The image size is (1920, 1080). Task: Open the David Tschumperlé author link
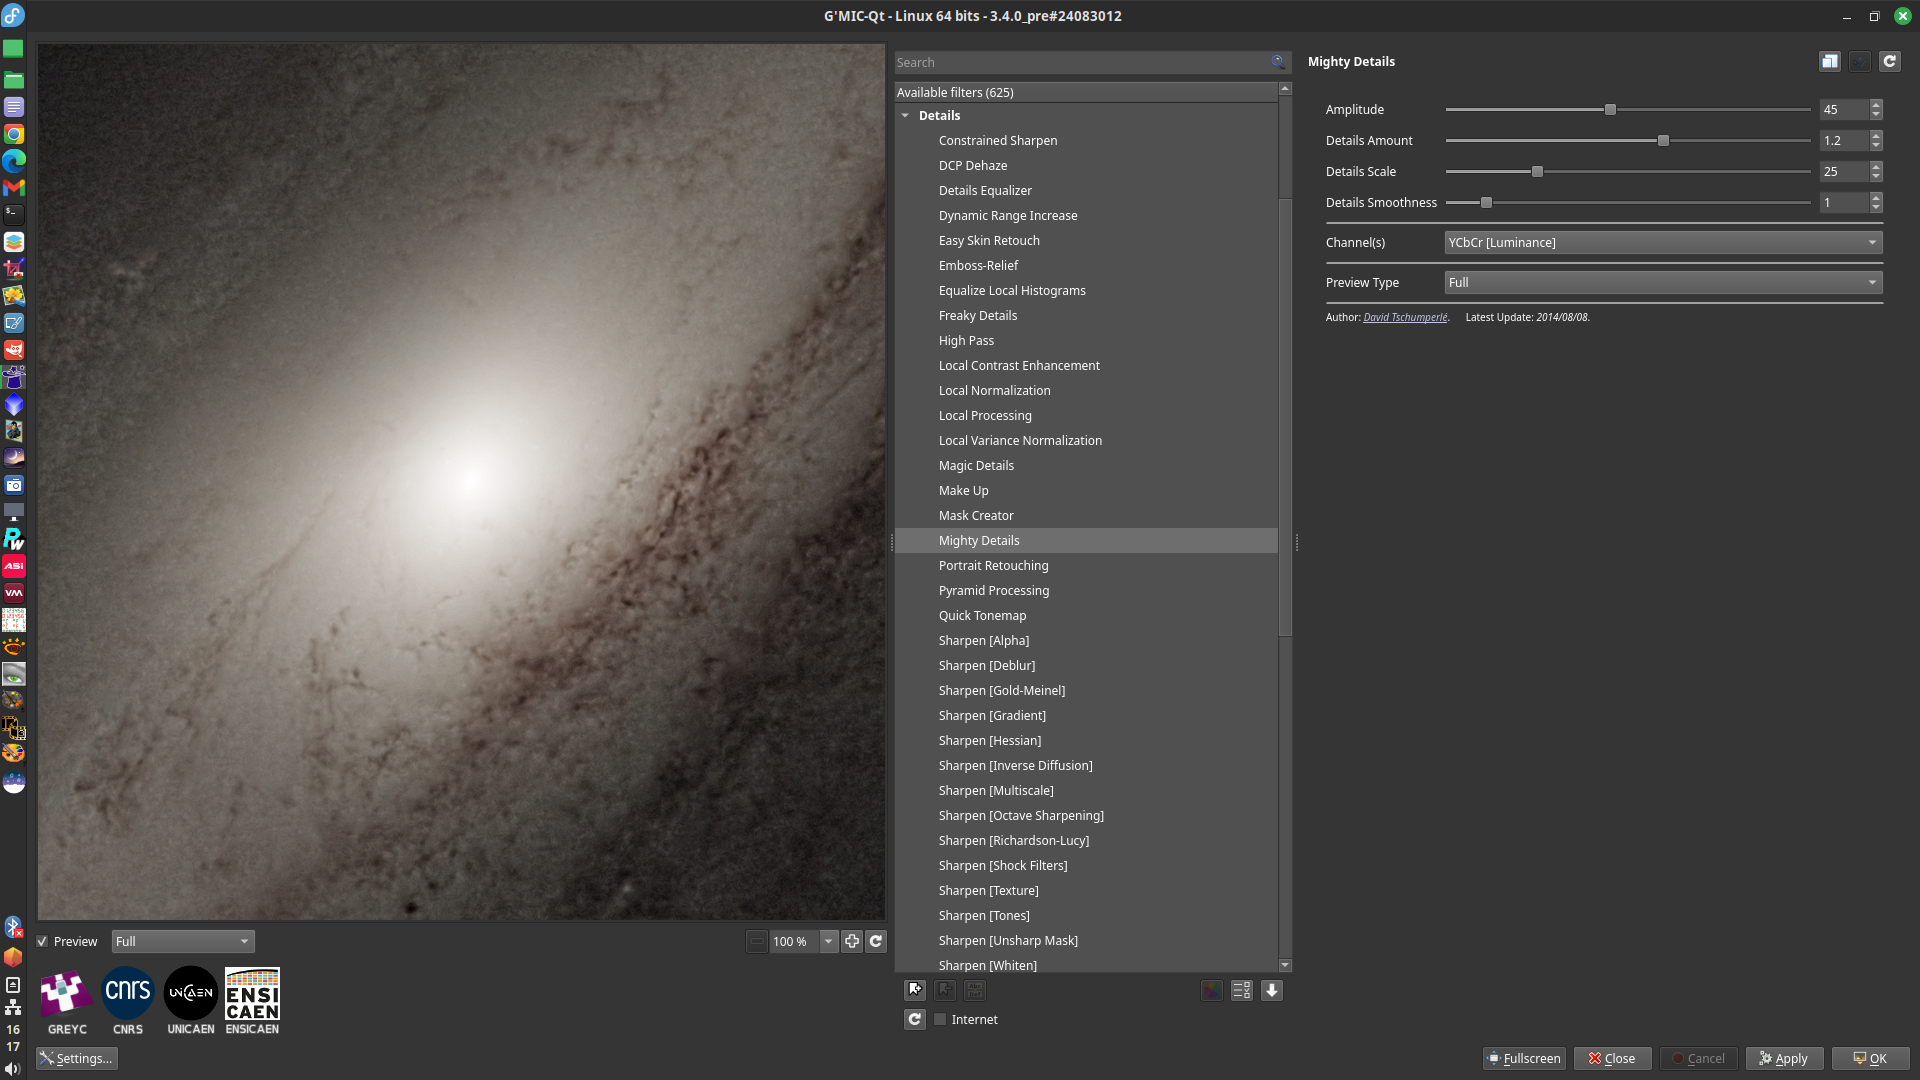pos(1404,317)
